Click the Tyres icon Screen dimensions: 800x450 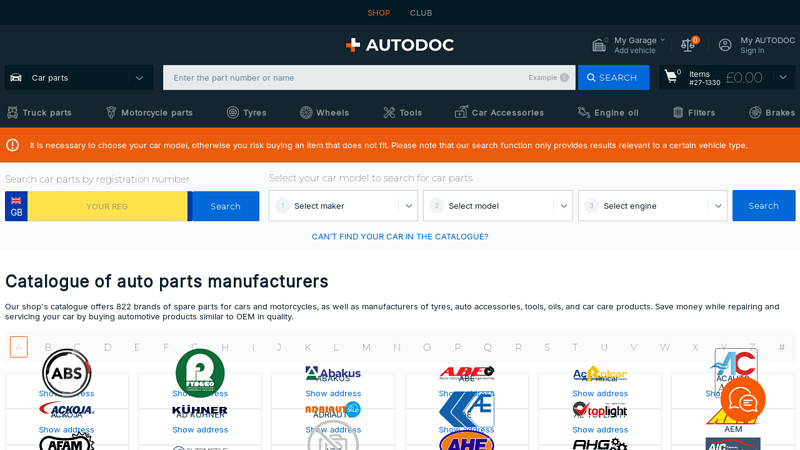pos(233,112)
